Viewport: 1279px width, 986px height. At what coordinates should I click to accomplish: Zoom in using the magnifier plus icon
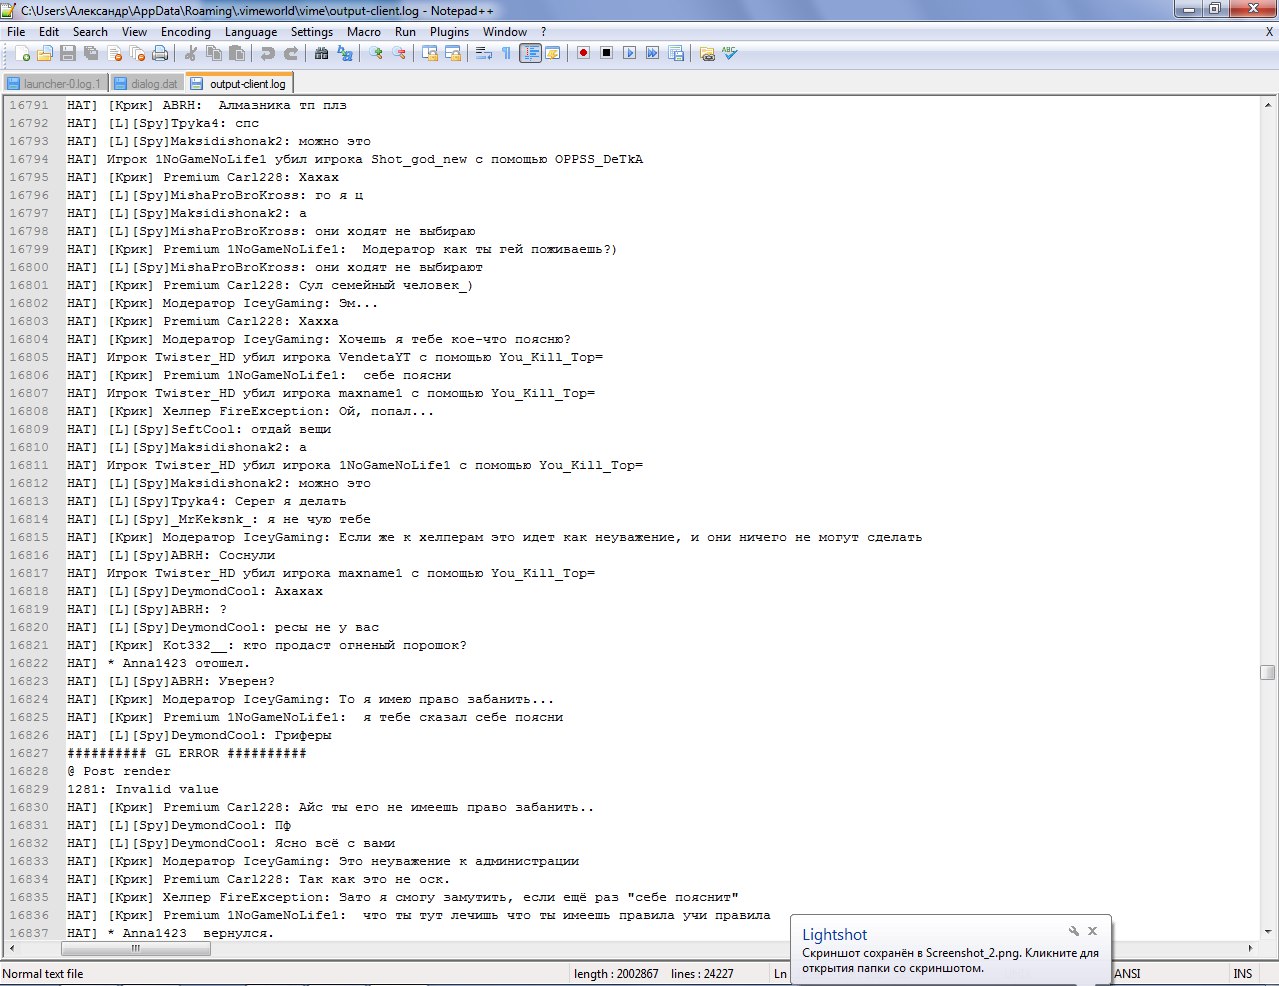pyautogui.click(x=376, y=54)
